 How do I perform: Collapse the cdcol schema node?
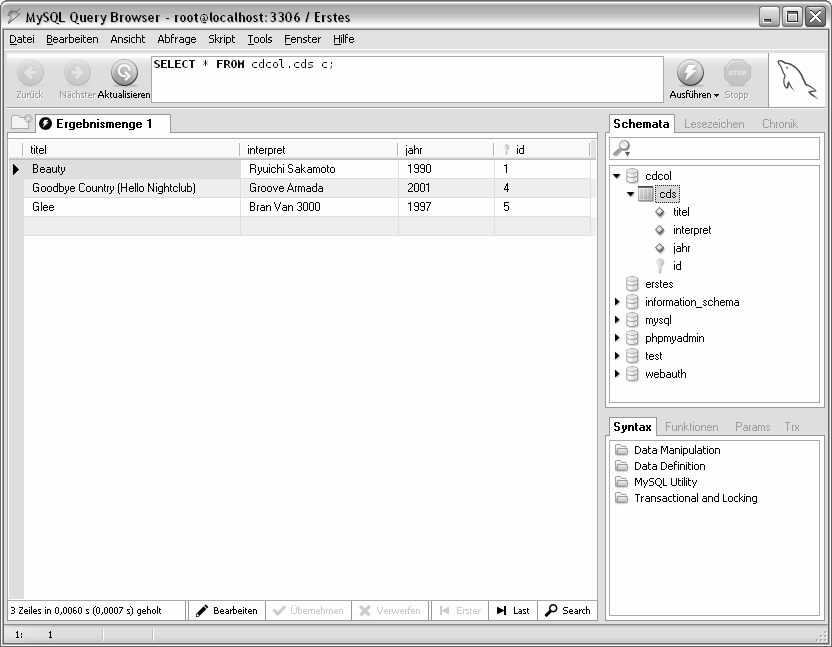617,176
